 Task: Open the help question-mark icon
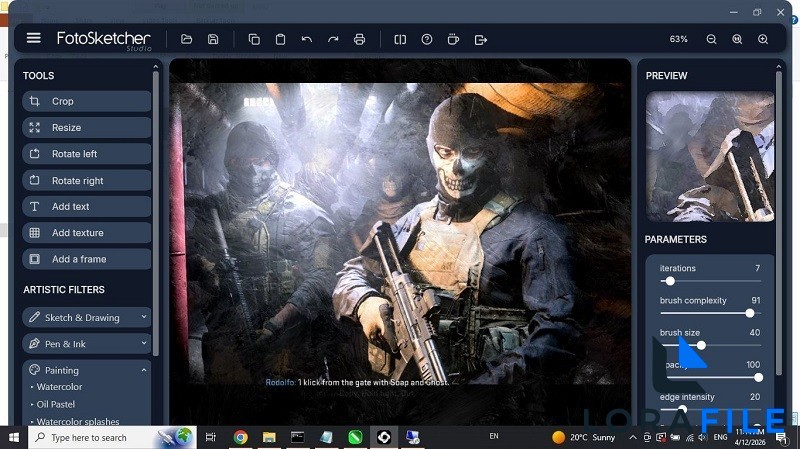tap(427, 39)
